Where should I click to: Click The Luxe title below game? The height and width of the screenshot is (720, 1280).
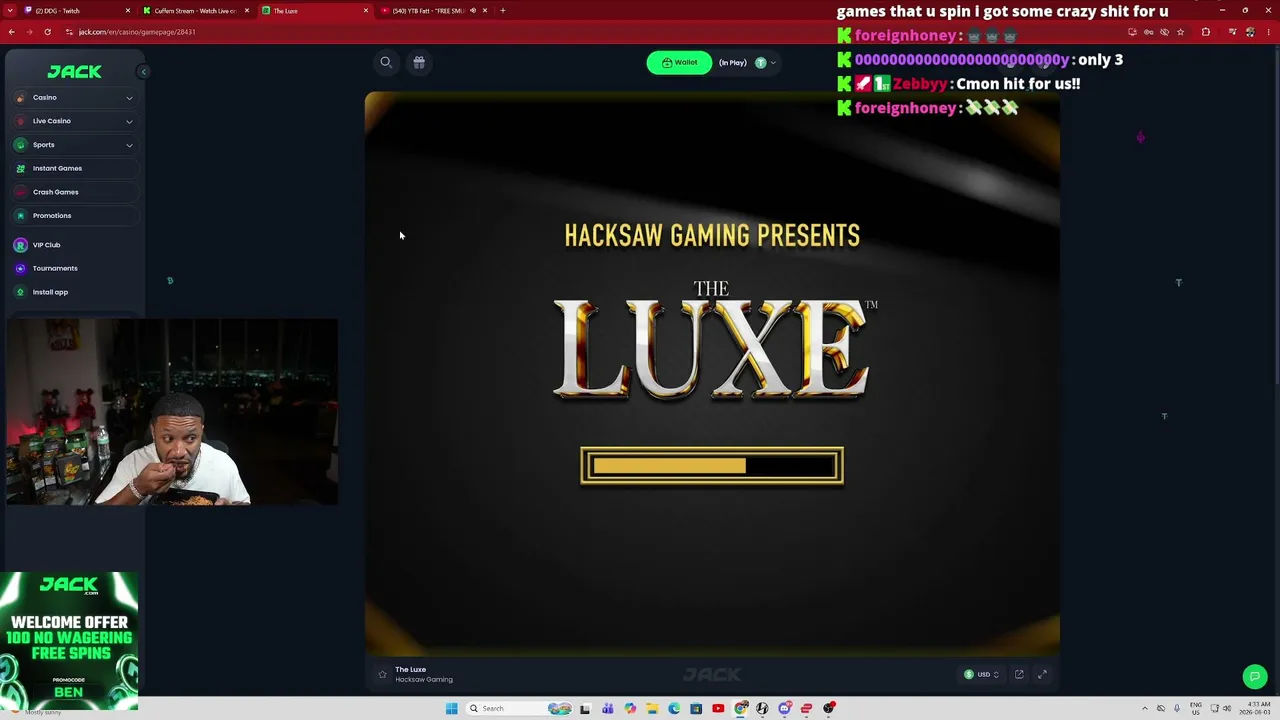(410, 670)
